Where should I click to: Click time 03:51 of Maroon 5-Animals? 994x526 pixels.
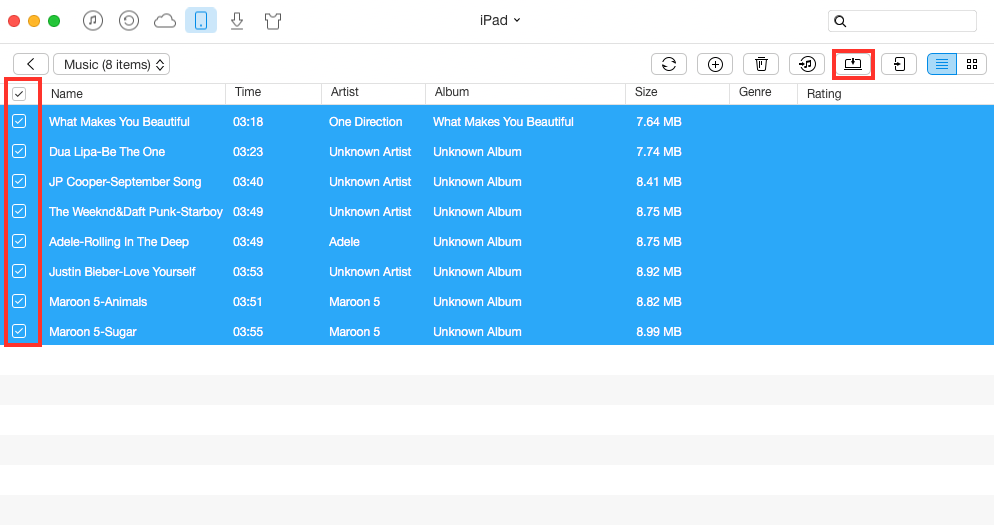[247, 302]
